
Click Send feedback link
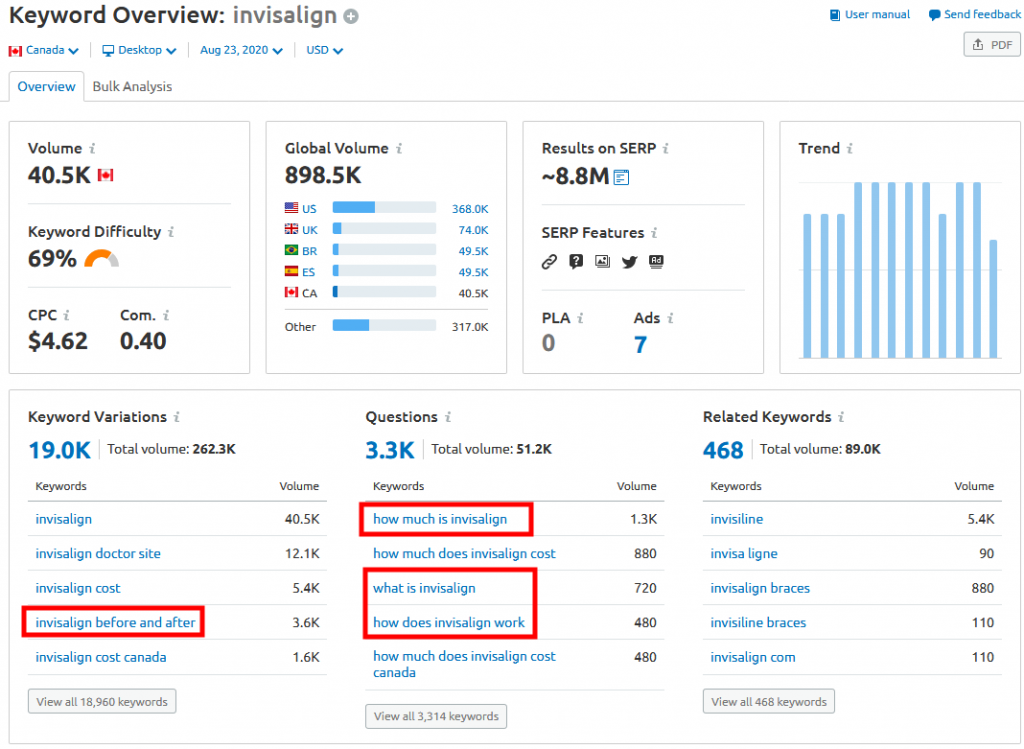tap(974, 14)
